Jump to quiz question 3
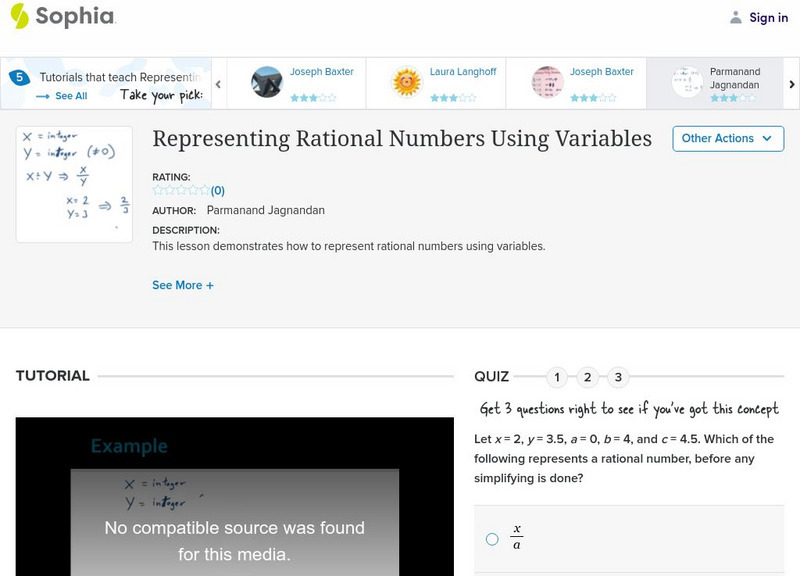 [619, 377]
